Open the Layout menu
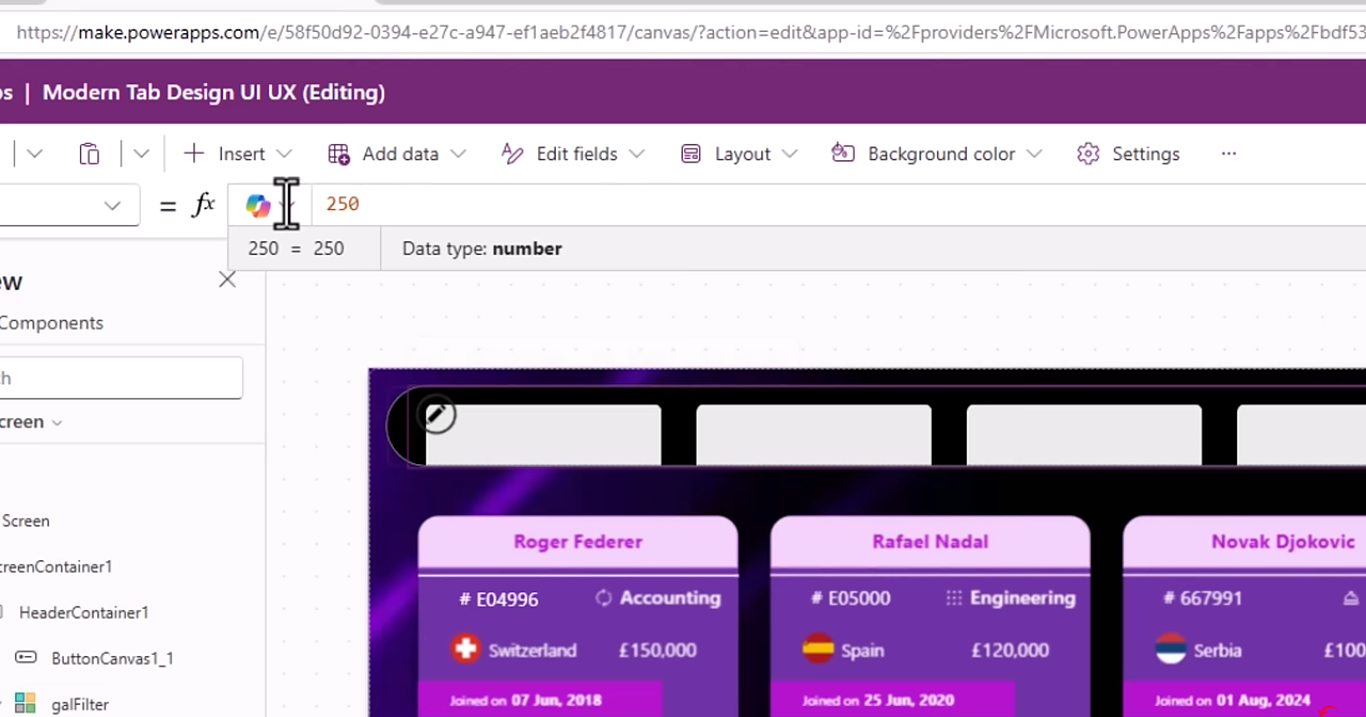Screen dimensions: 1366x717 click(739, 154)
